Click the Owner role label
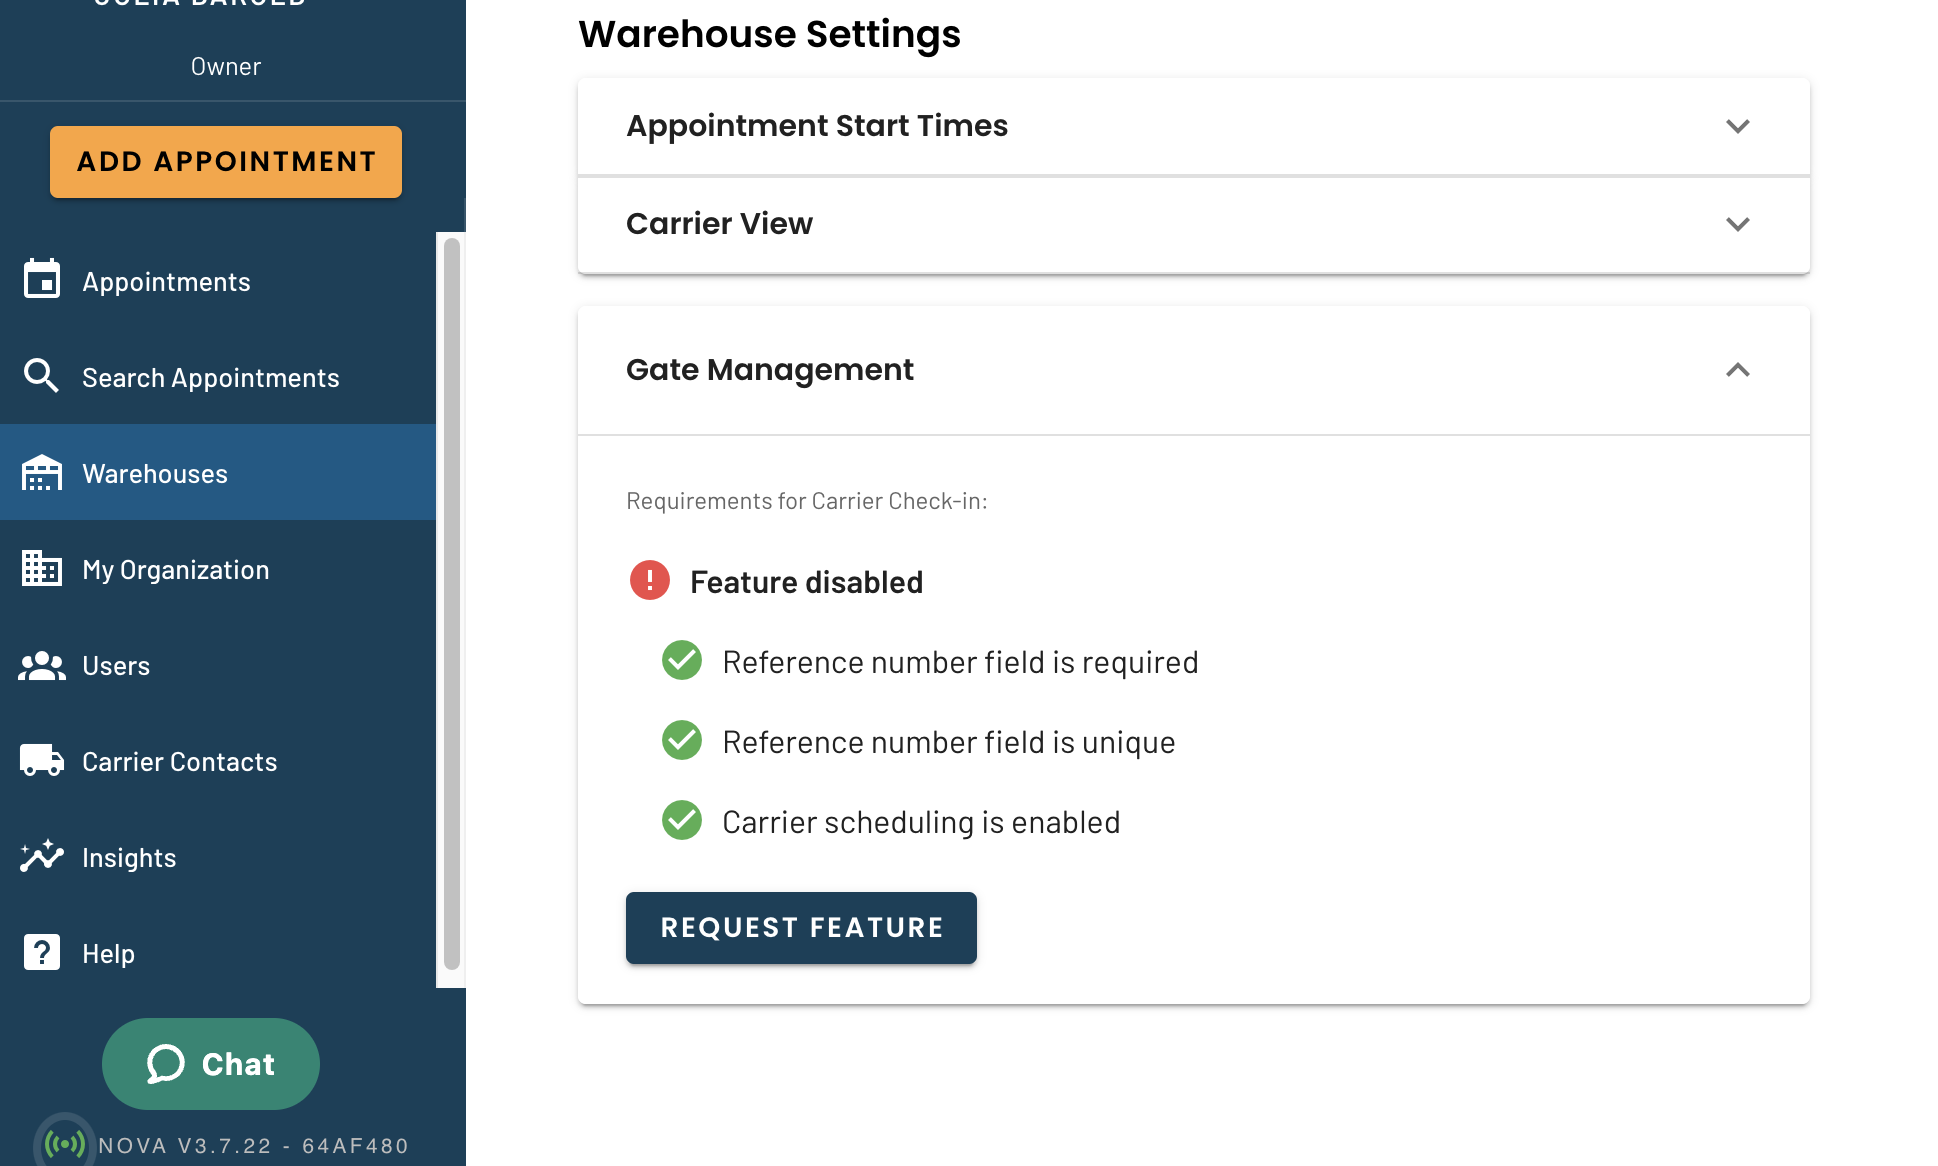This screenshot has height=1166, width=1938. click(x=226, y=66)
